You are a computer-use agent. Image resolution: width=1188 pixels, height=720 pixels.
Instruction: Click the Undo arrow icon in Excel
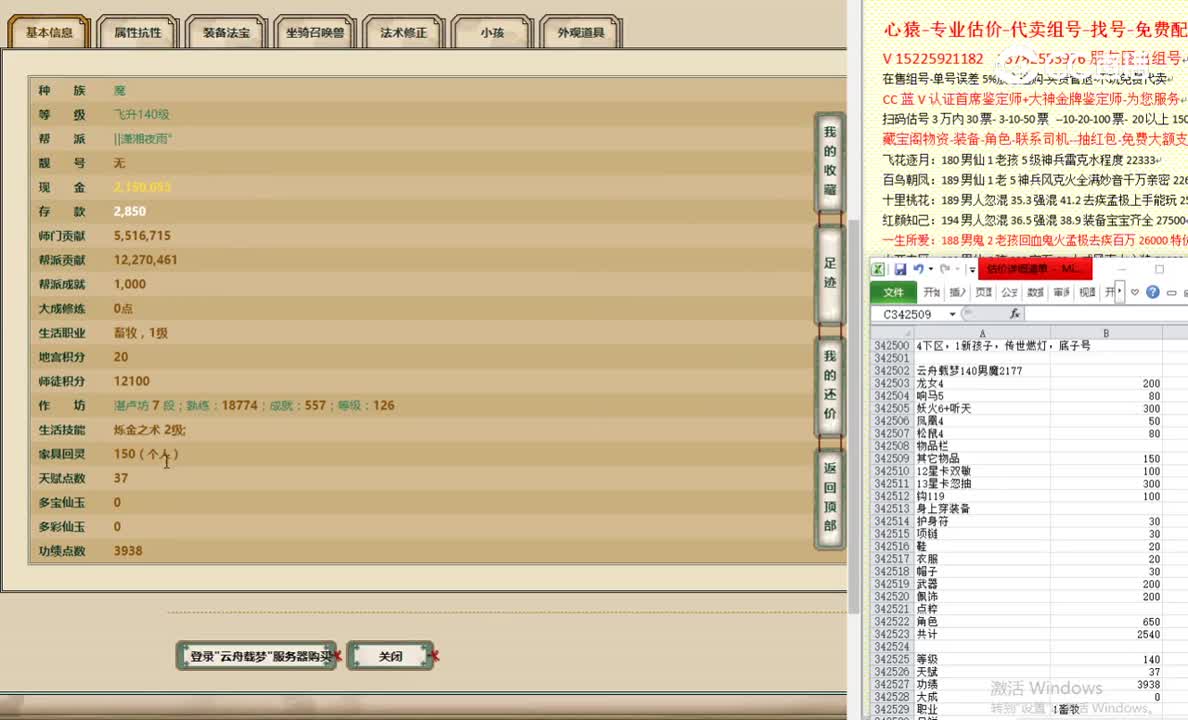click(919, 268)
